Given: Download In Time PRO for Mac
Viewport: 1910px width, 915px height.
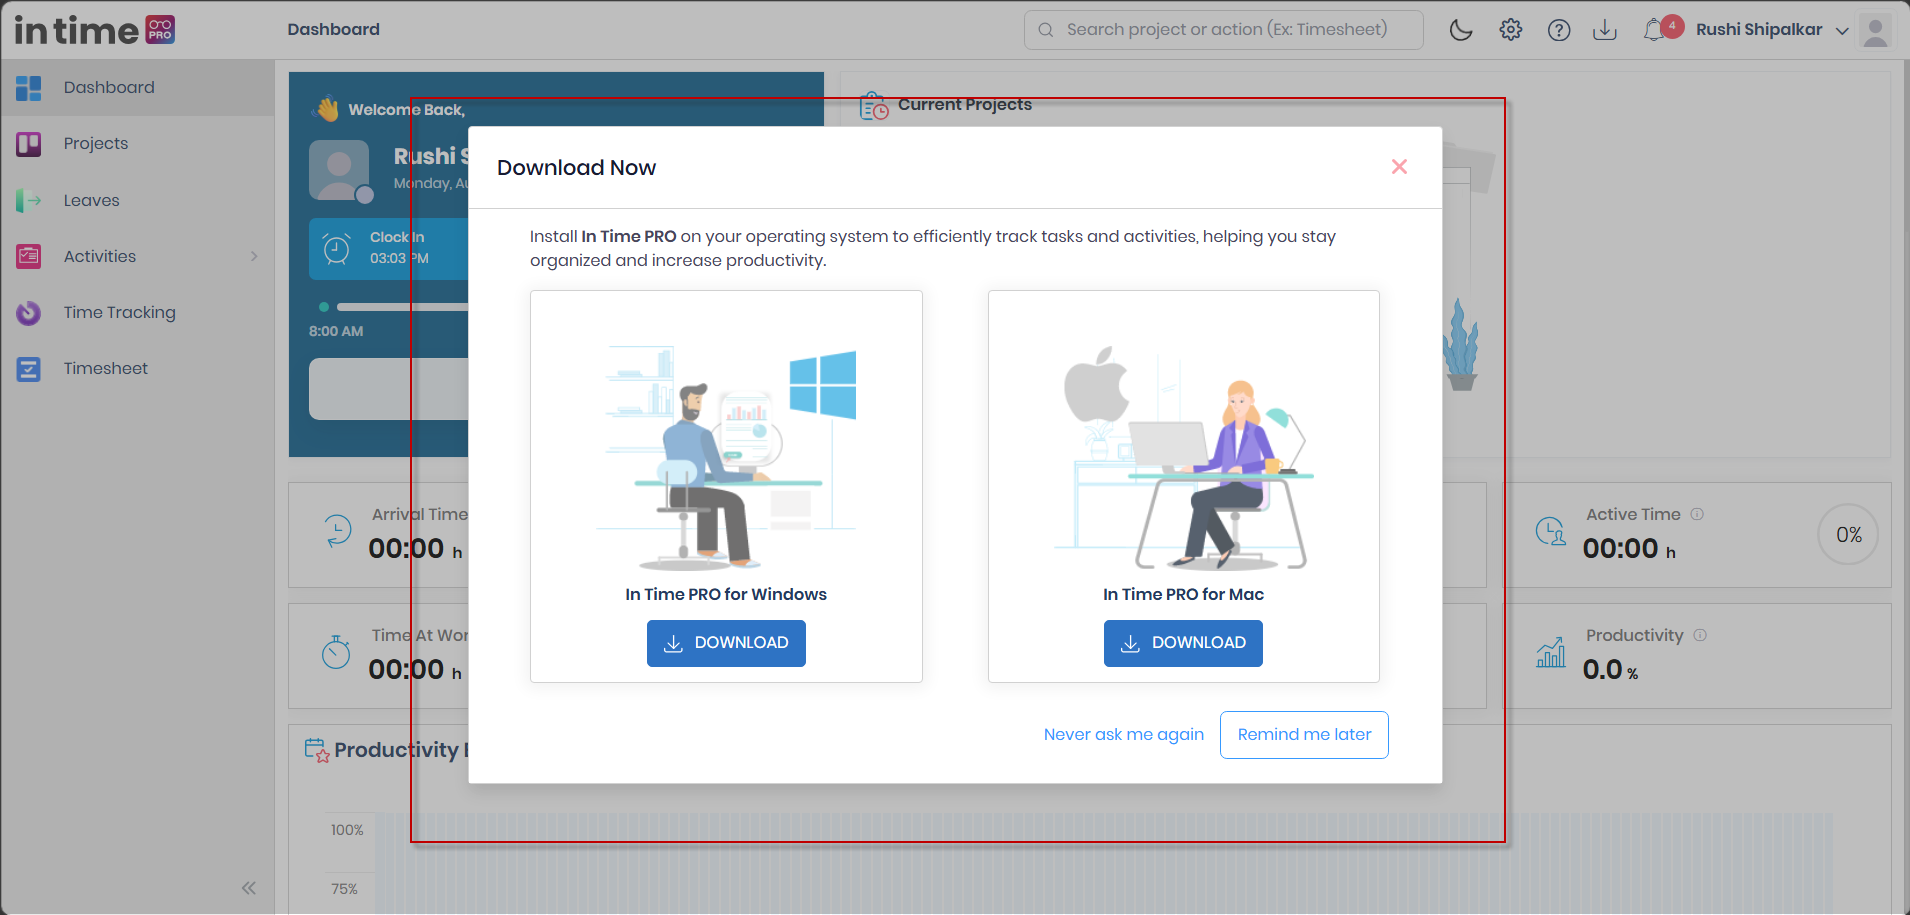Looking at the screenshot, I should 1183,643.
